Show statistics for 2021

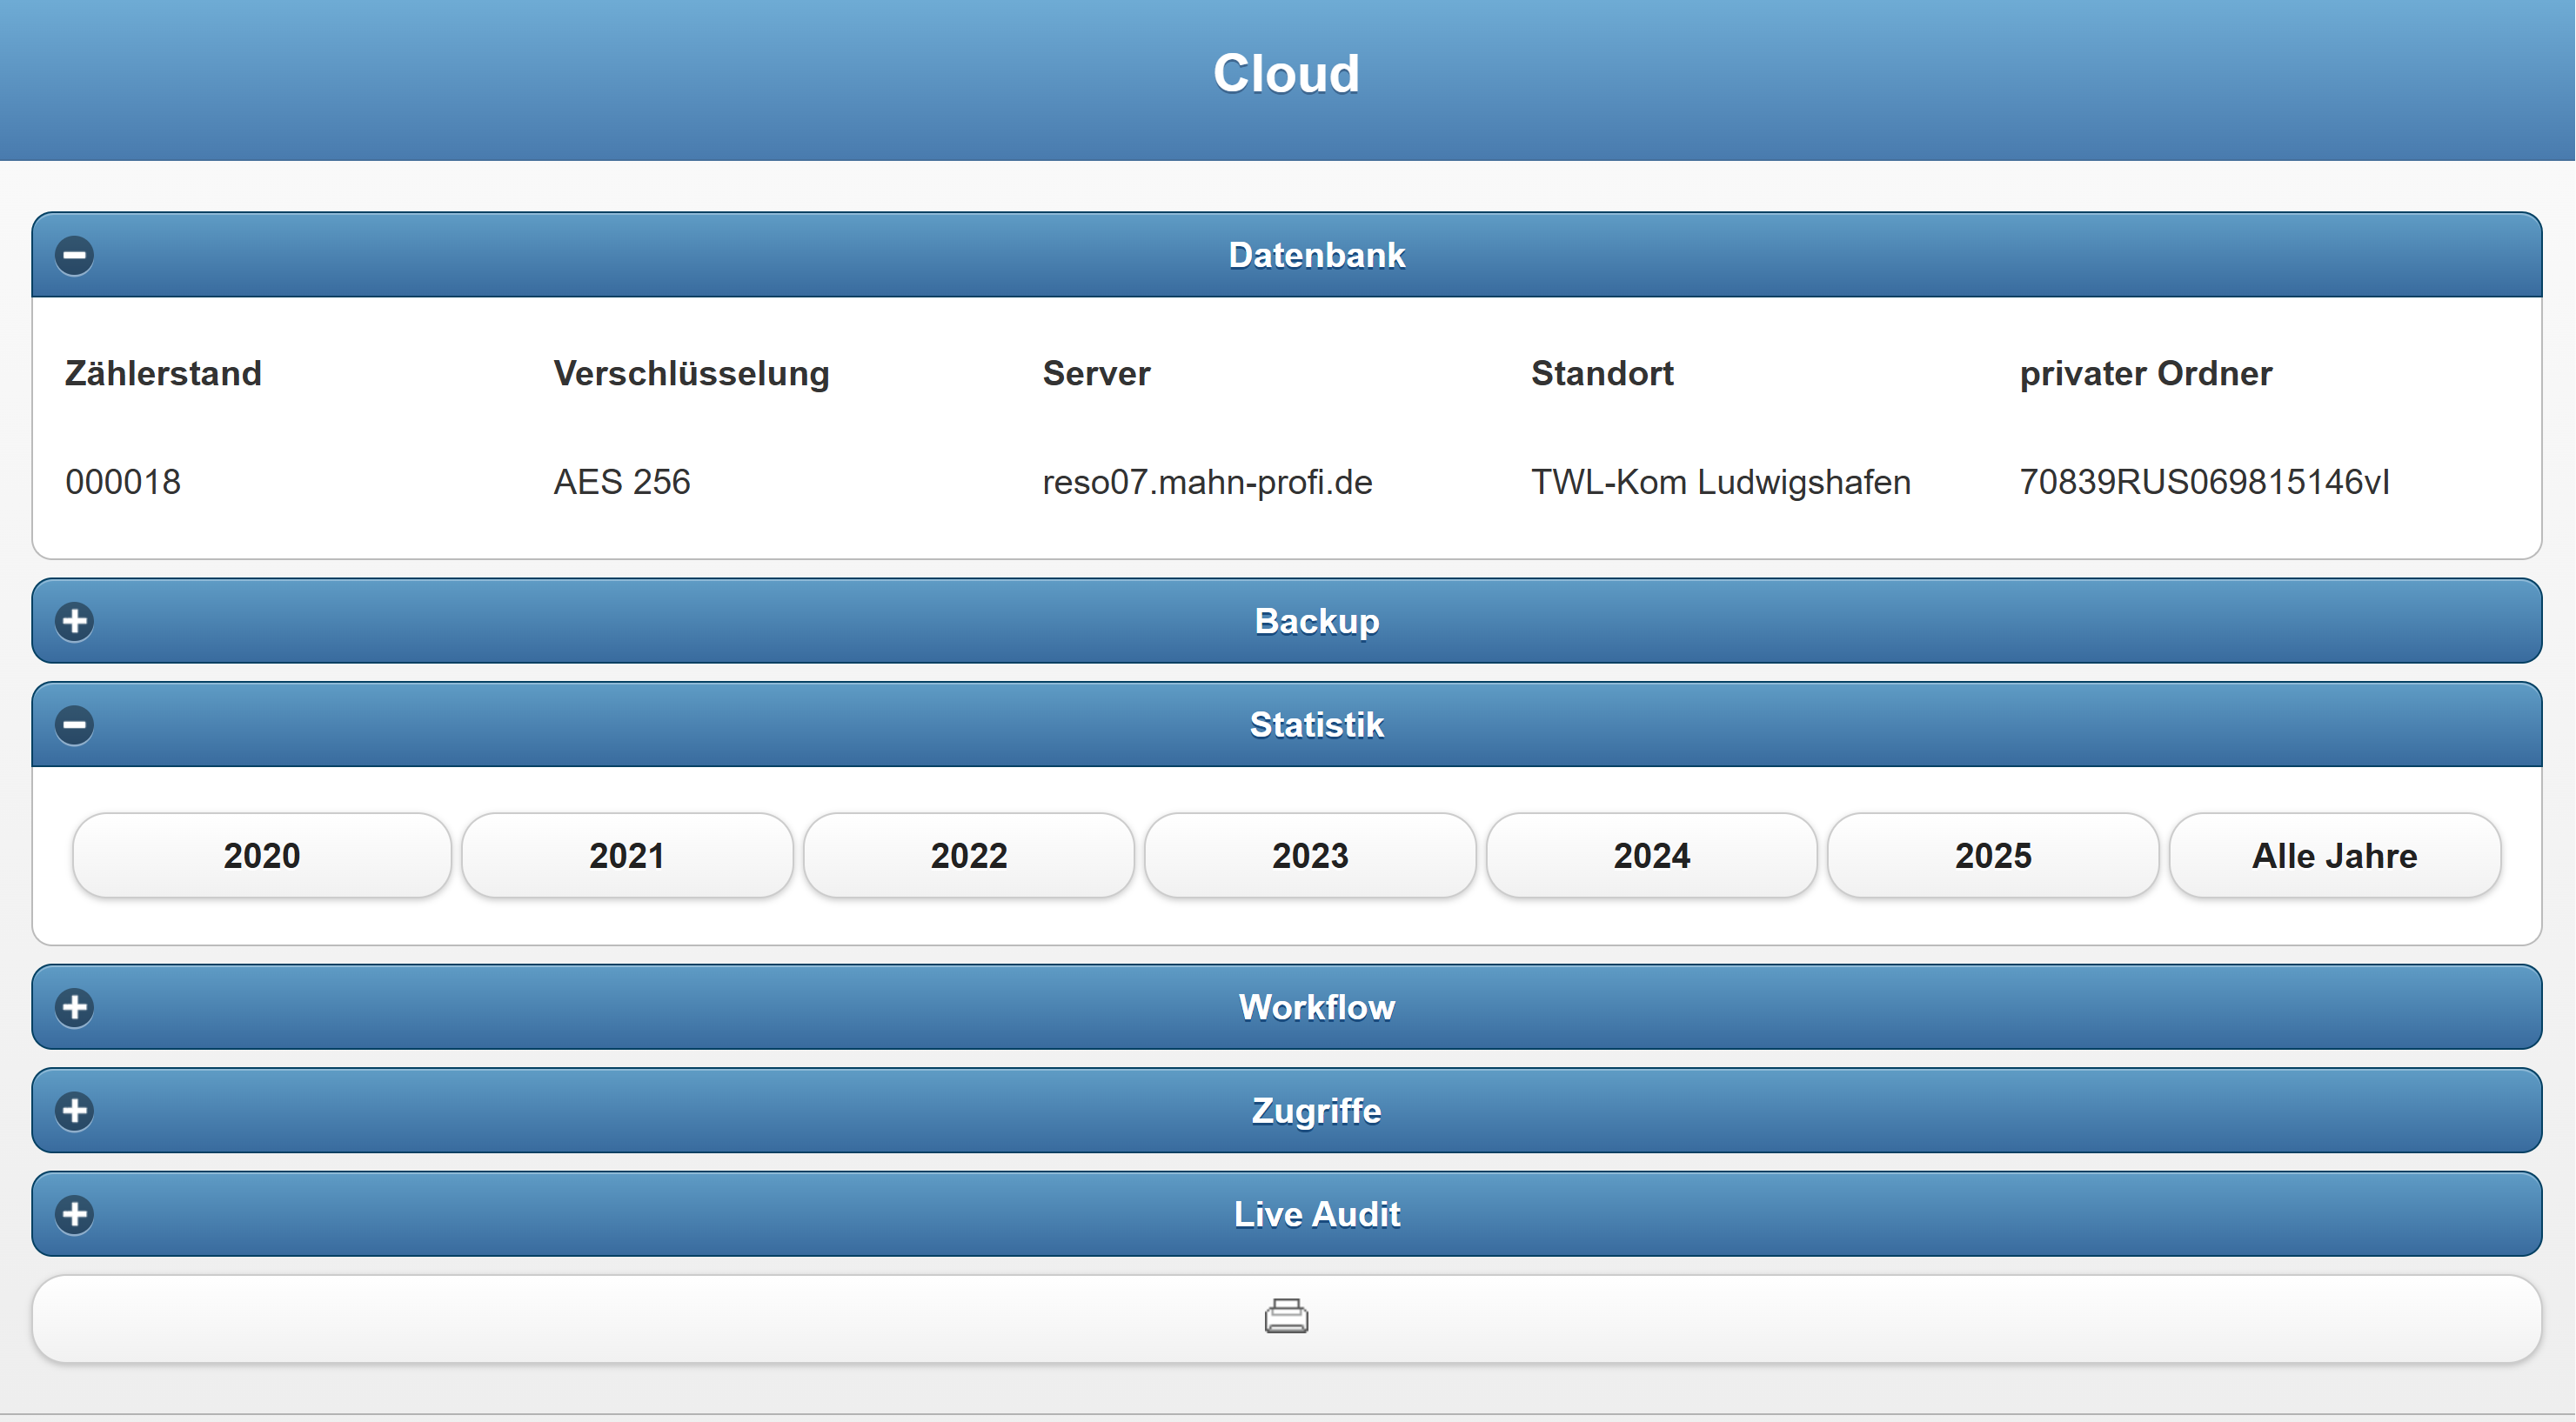point(627,856)
